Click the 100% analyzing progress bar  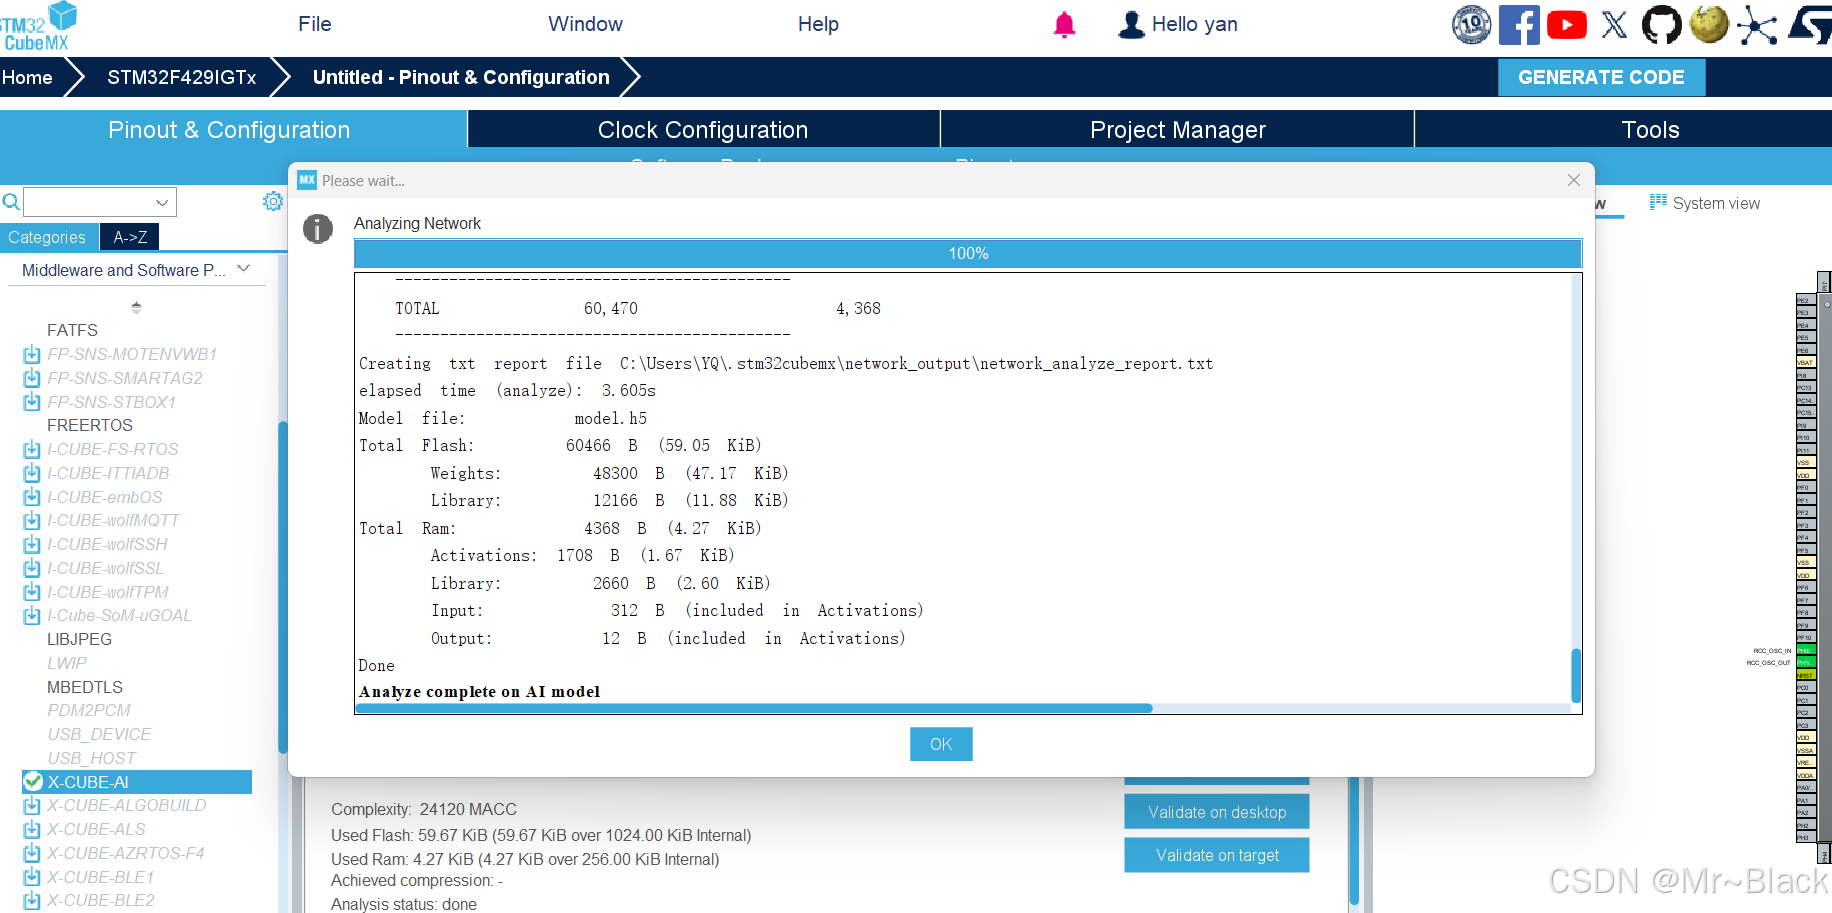click(968, 253)
